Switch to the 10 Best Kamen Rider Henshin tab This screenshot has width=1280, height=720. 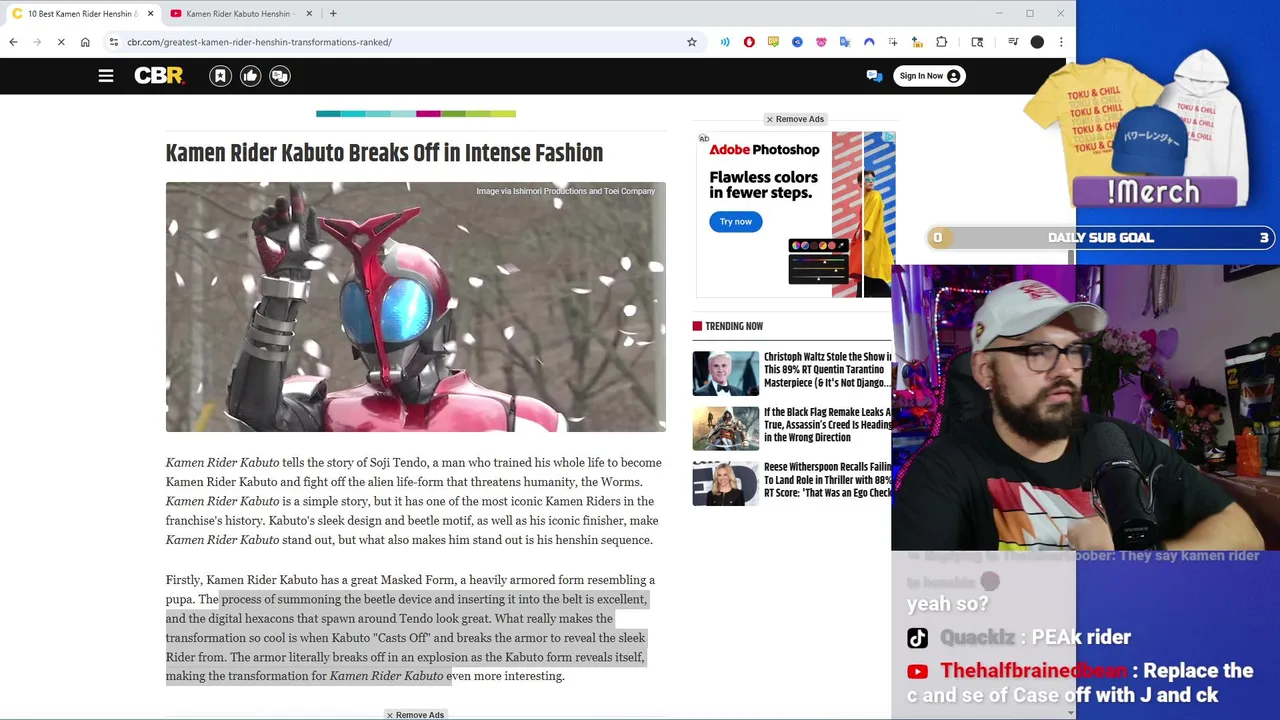82,14
